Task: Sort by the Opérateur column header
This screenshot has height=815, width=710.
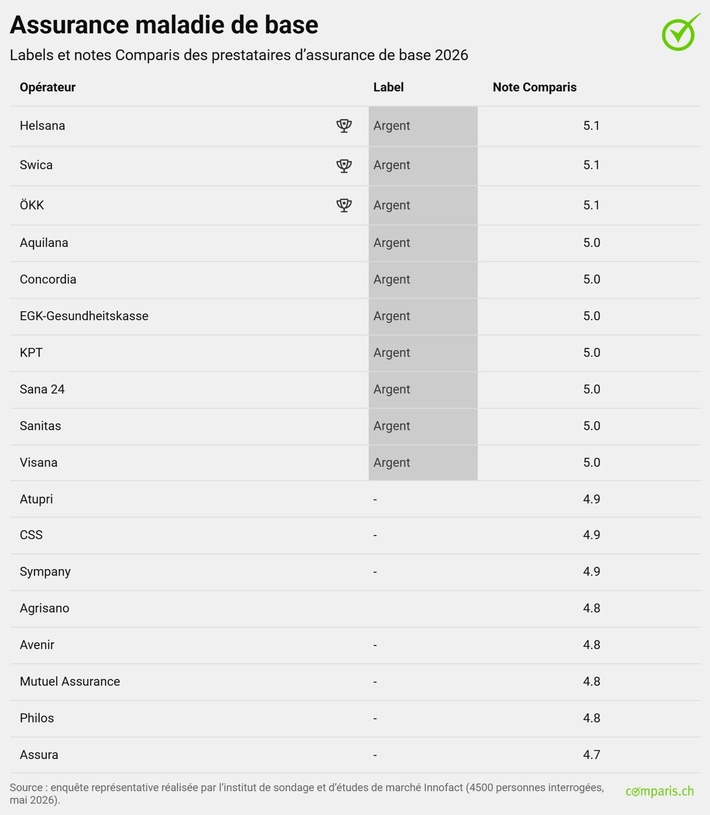Action: [x=48, y=87]
